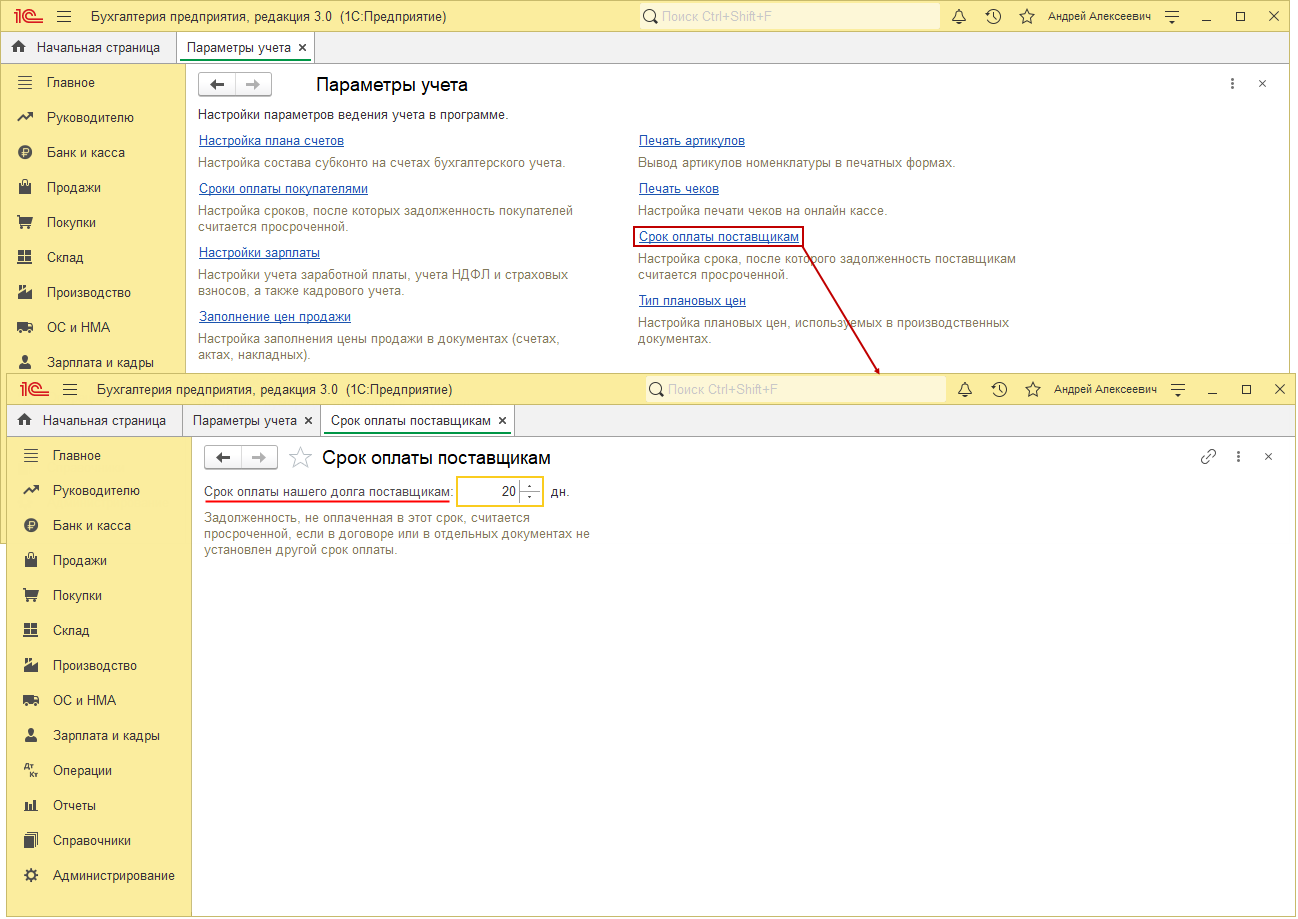Screen dimensions: 1298x919
Task: Close the Срок оплаты поставщикам form with x
Action: tap(1268, 457)
